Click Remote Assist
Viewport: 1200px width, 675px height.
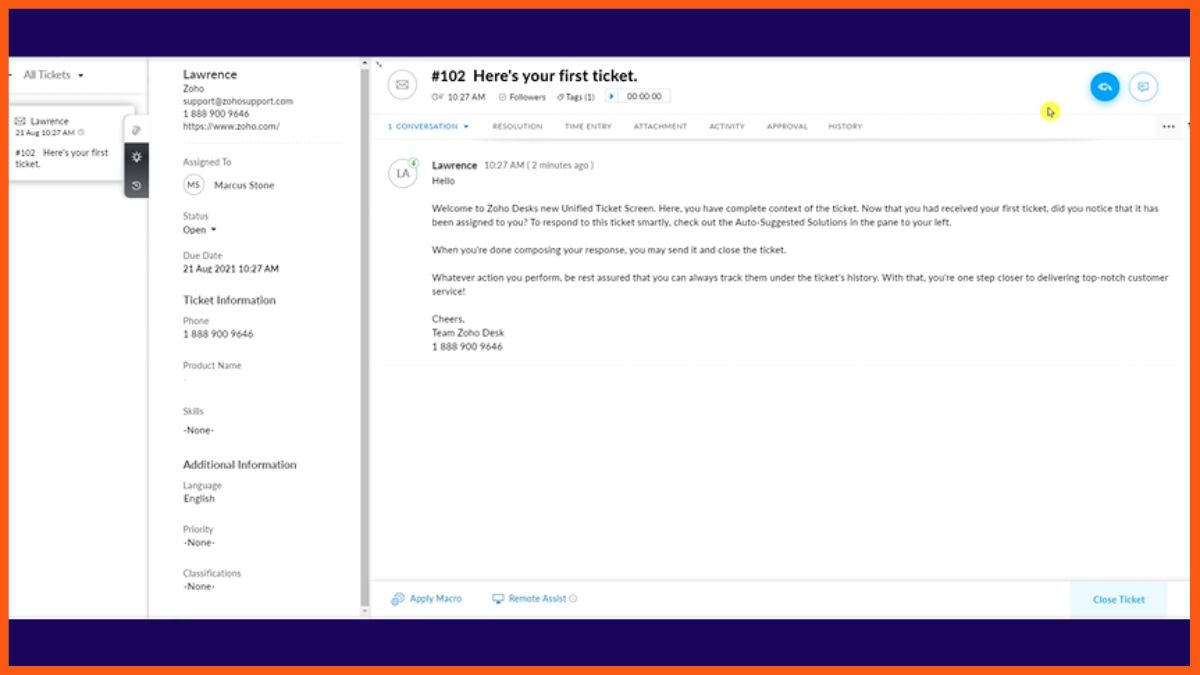[537, 599]
